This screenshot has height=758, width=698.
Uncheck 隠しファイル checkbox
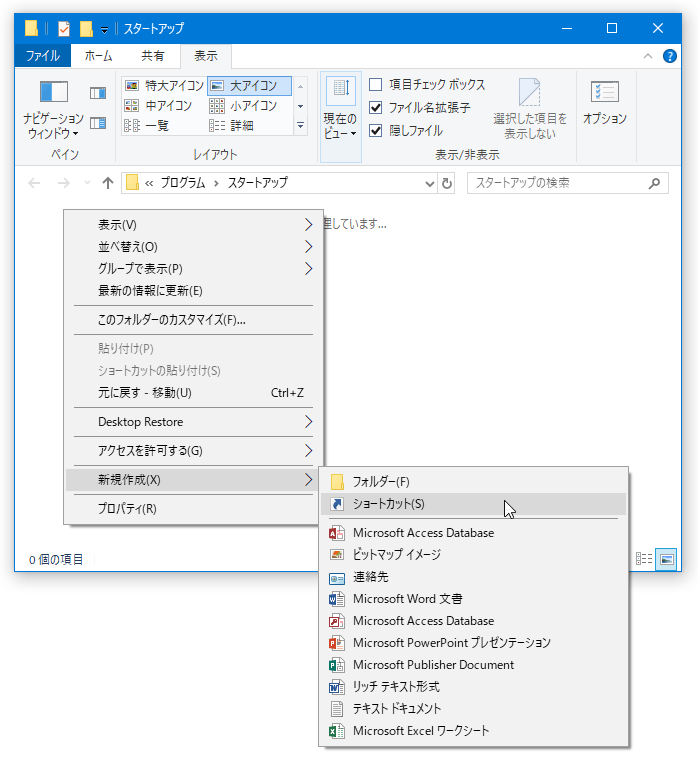(x=376, y=131)
